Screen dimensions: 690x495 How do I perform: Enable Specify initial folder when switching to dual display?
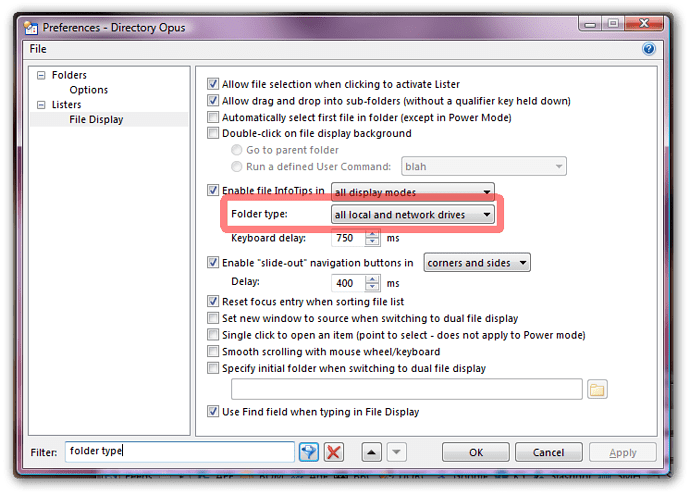point(213,368)
